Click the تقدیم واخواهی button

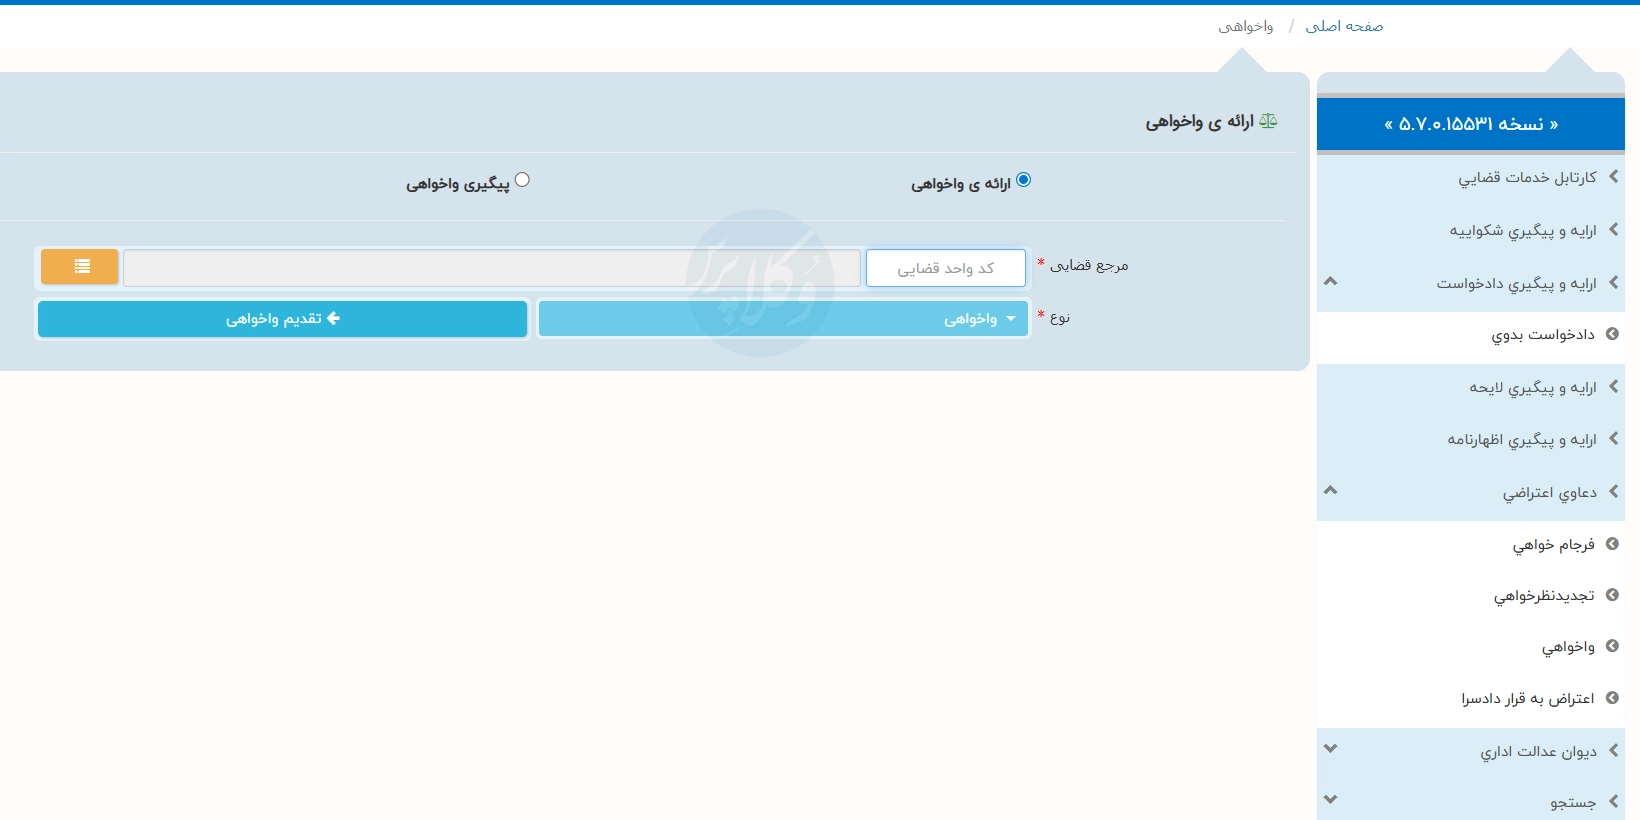click(282, 319)
